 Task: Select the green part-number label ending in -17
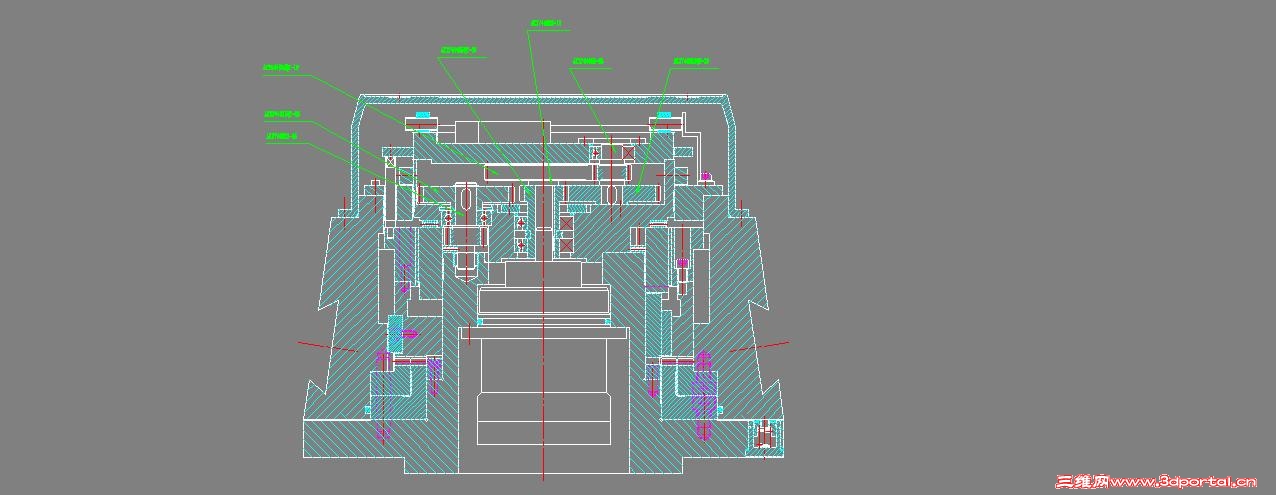[281, 68]
